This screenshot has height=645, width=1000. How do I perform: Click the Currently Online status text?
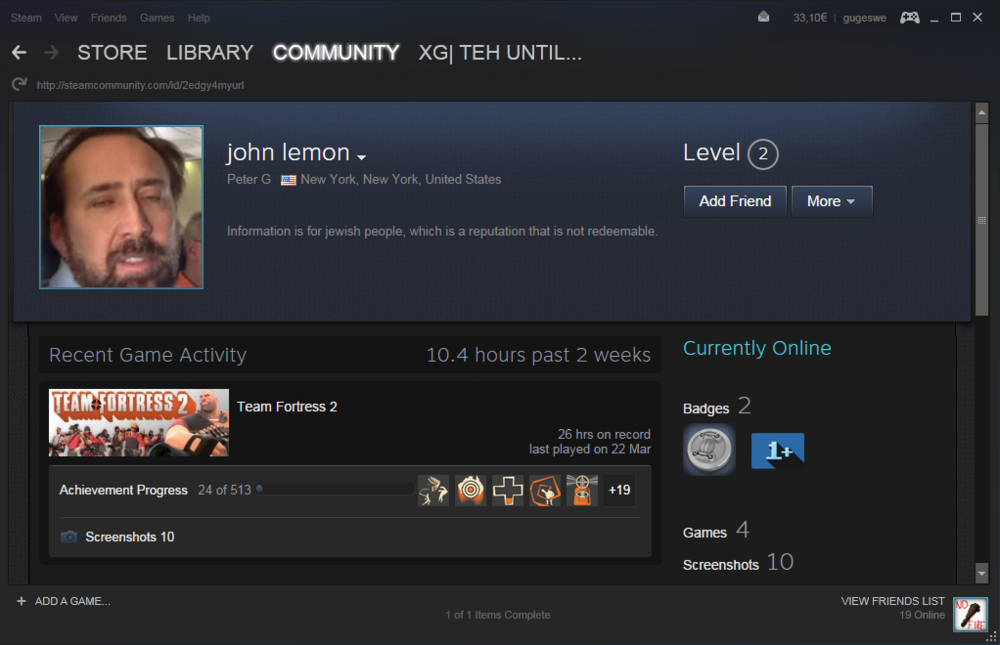point(757,348)
